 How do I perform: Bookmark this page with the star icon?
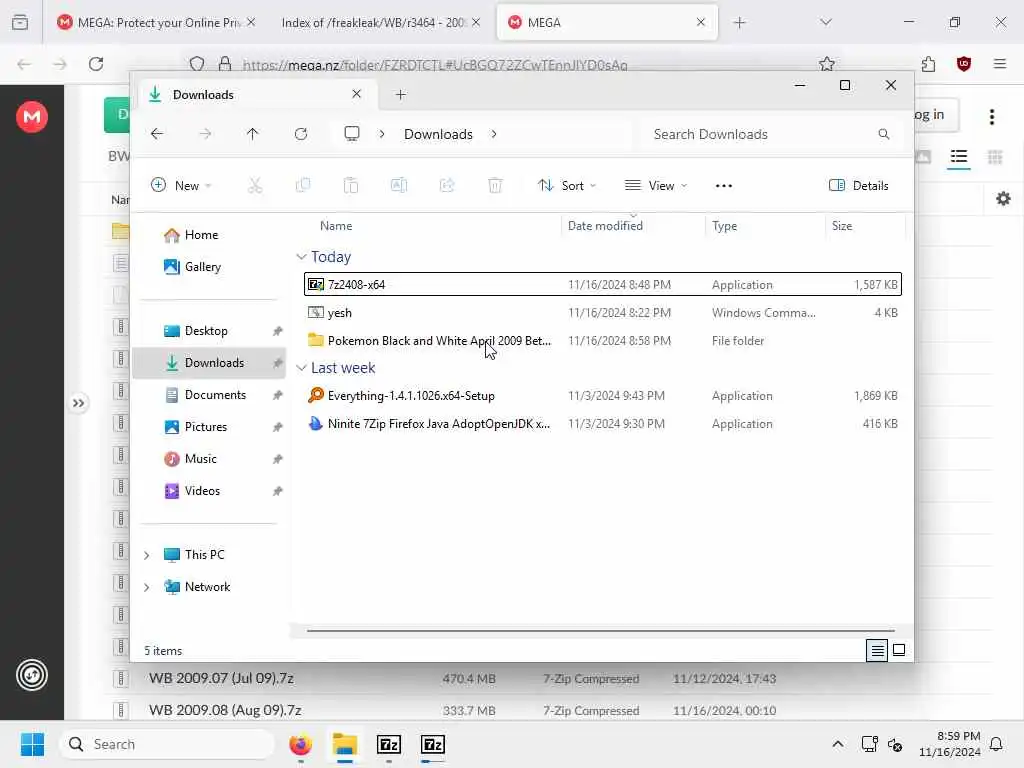click(x=827, y=64)
